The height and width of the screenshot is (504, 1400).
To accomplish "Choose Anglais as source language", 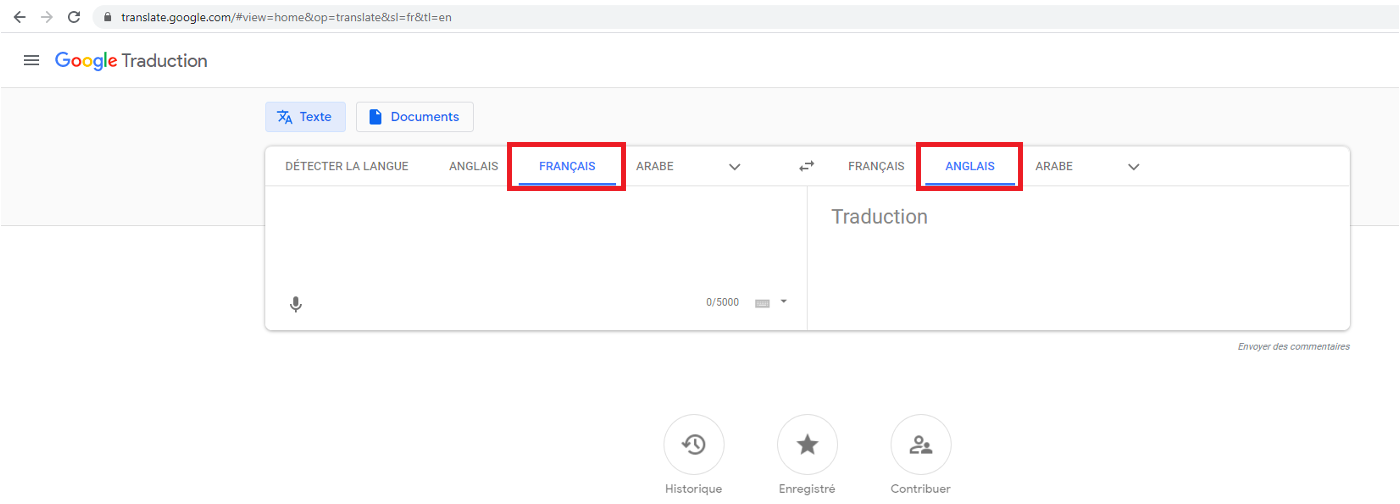I will [x=473, y=167].
